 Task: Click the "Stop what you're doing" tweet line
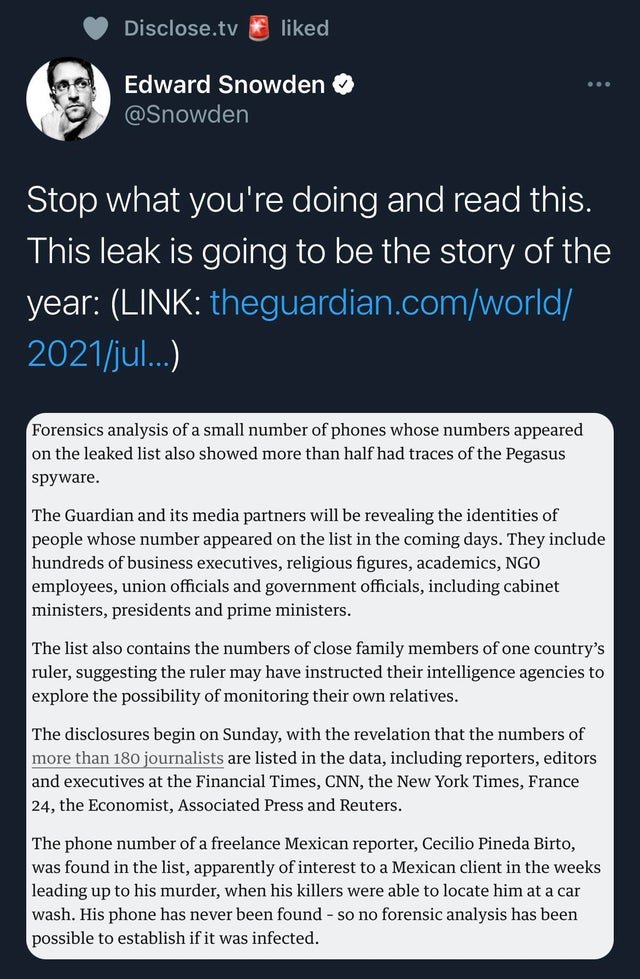[307, 202]
